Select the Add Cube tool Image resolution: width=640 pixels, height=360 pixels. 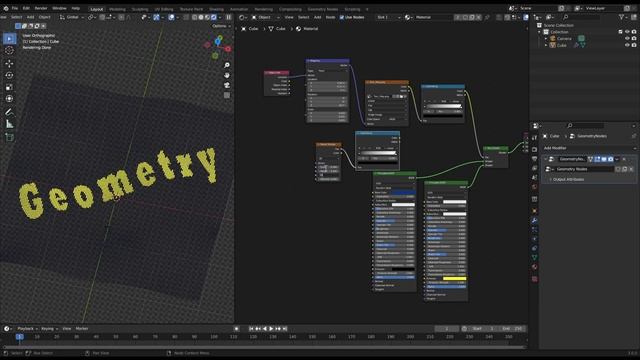click(x=9, y=137)
